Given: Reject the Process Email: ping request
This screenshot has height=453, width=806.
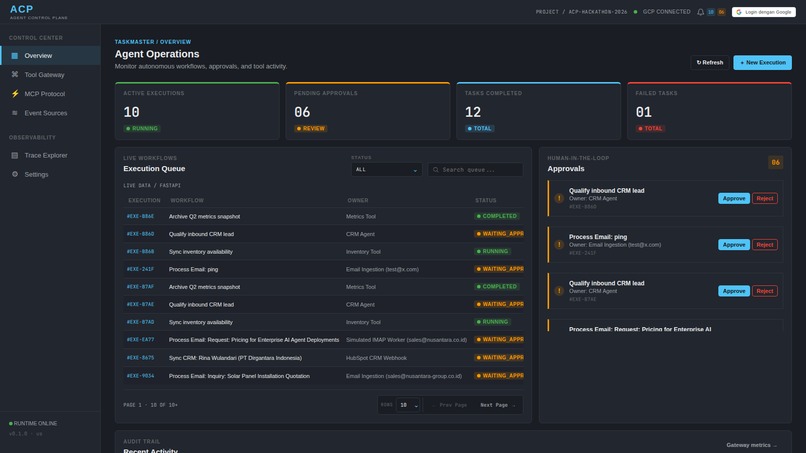Looking at the screenshot, I should [764, 244].
